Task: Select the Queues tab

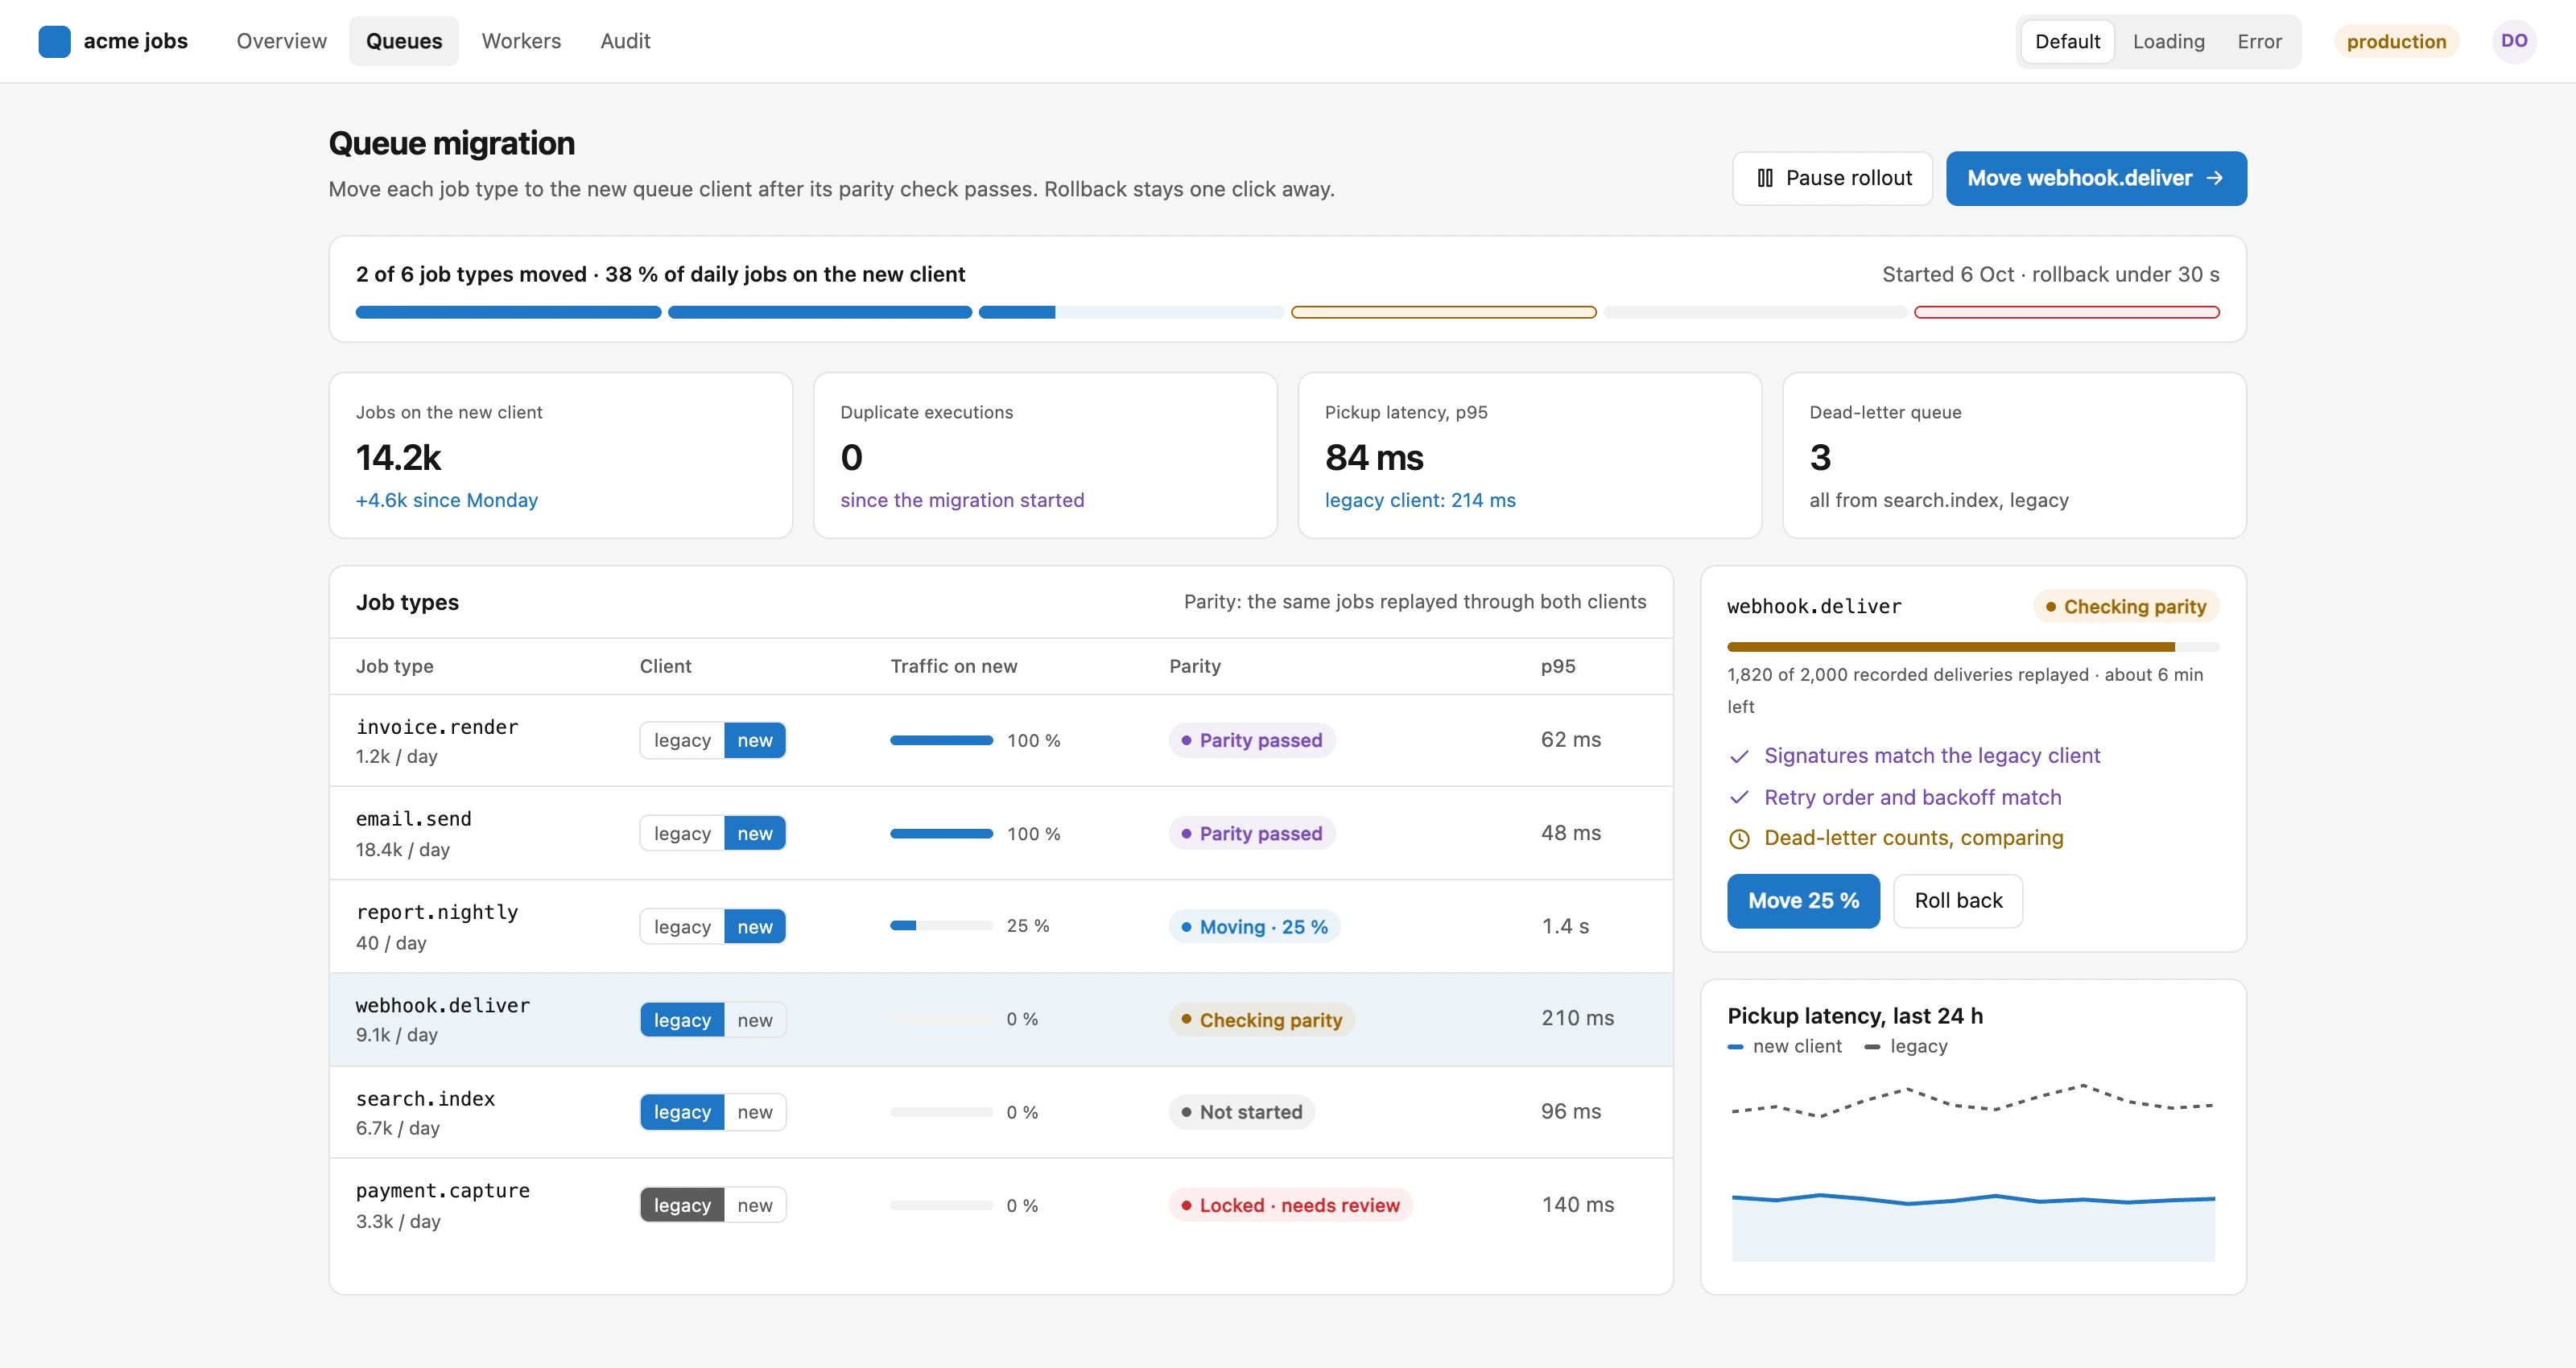Action: [x=404, y=41]
